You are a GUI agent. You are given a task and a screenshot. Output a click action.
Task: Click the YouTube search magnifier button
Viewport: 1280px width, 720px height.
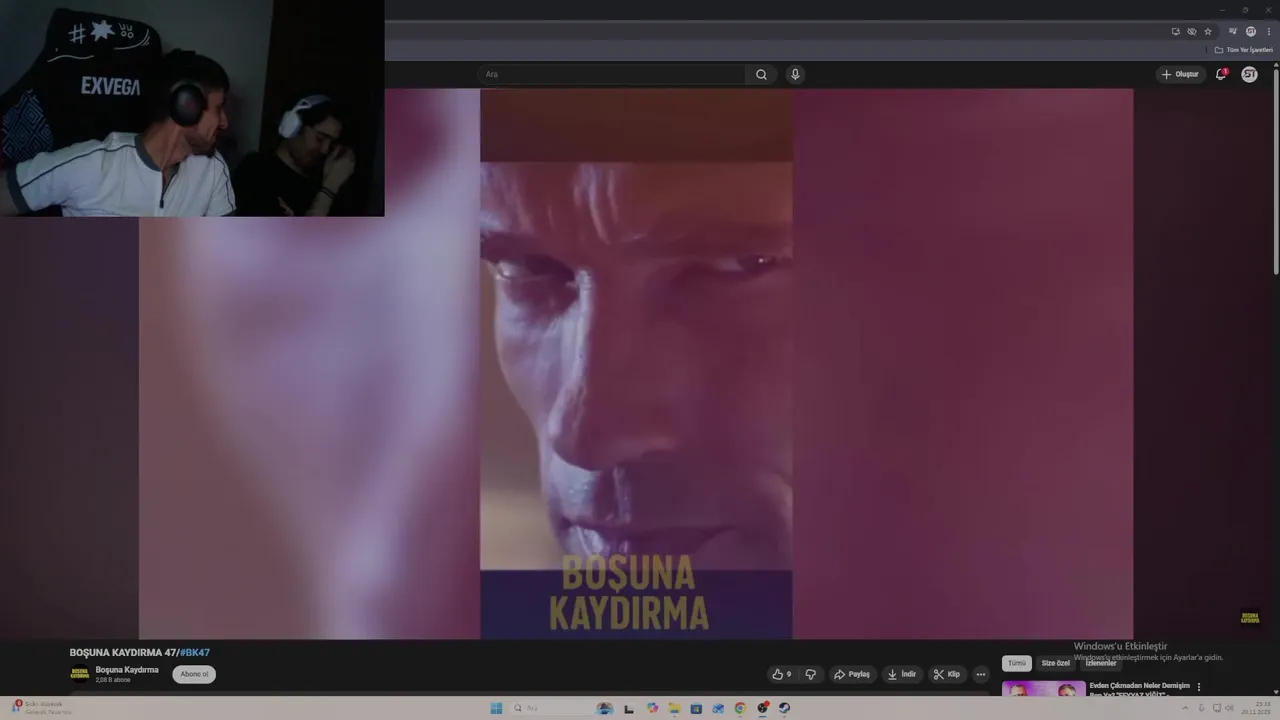click(x=761, y=74)
